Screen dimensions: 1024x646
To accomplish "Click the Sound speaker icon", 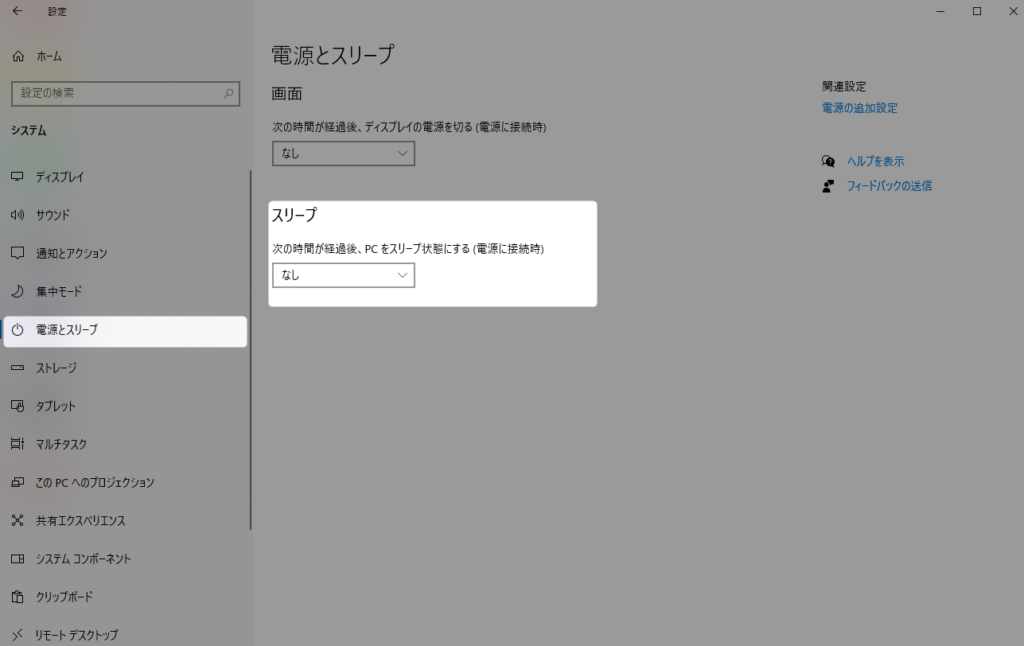I will click(17, 215).
